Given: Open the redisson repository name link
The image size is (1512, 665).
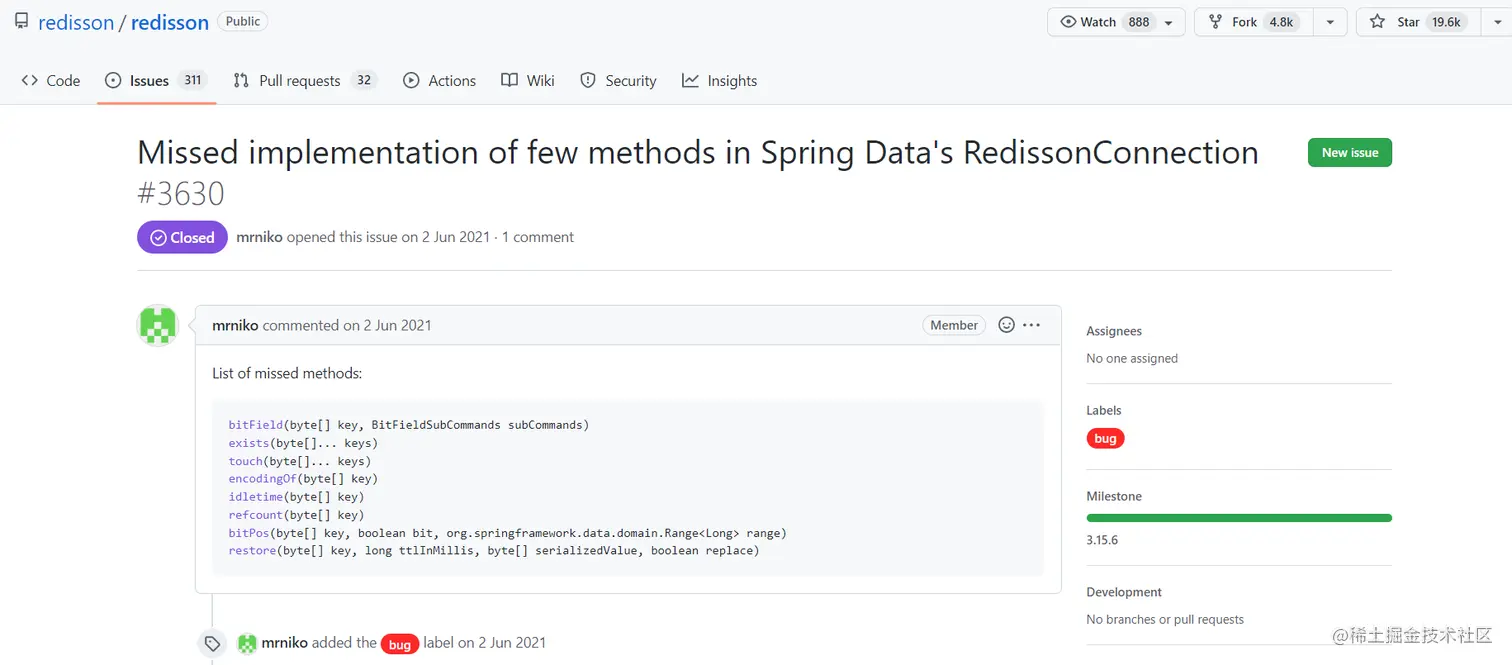Looking at the screenshot, I should 170,22.
